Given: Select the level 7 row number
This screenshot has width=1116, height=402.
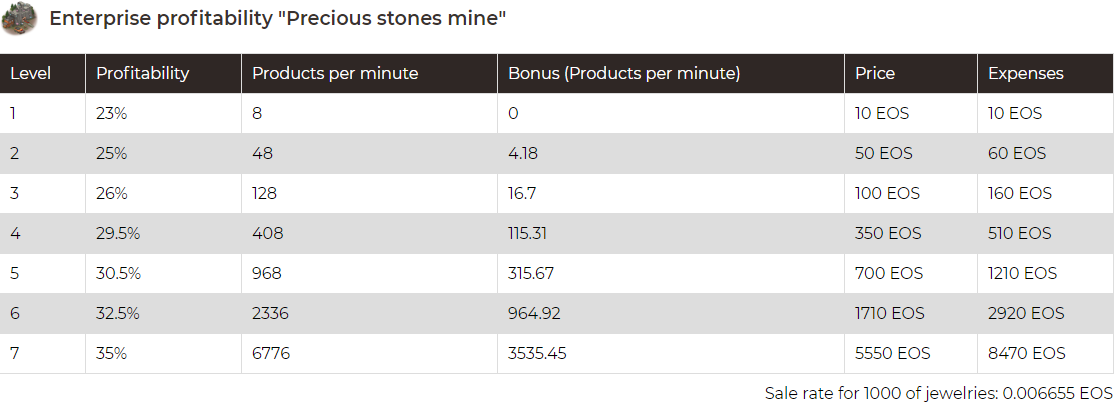Looking at the screenshot, I should click(x=13, y=353).
